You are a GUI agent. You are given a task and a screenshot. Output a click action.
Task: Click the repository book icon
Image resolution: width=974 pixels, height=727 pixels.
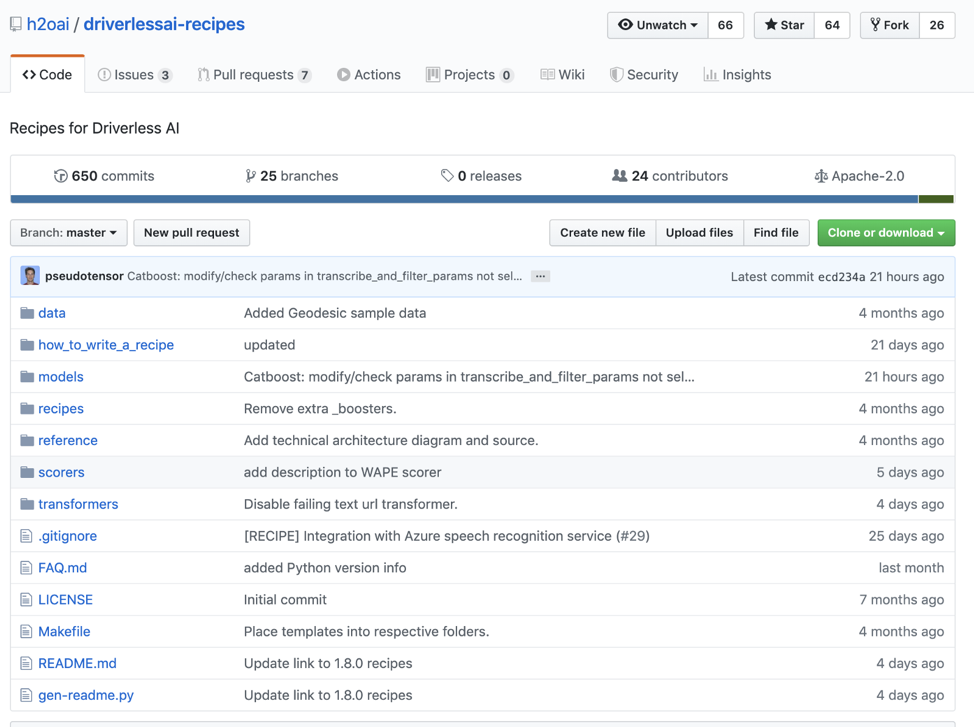[16, 24]
